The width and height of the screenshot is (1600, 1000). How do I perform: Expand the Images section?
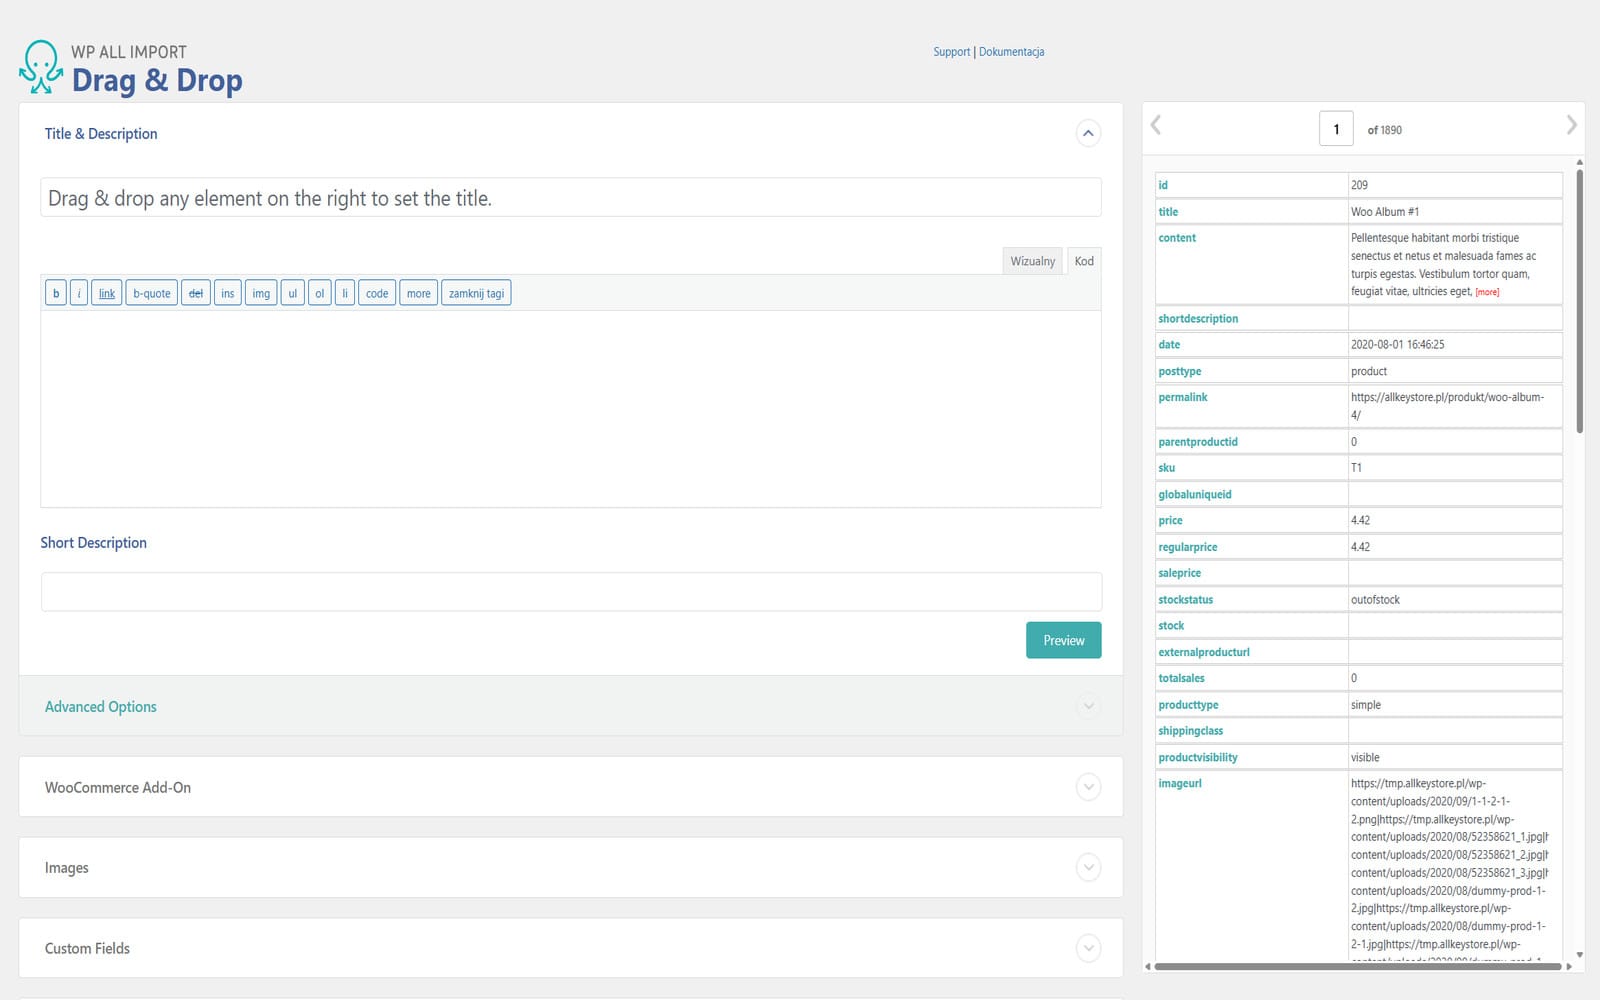pyautogui.click(x=1088, y=867)
